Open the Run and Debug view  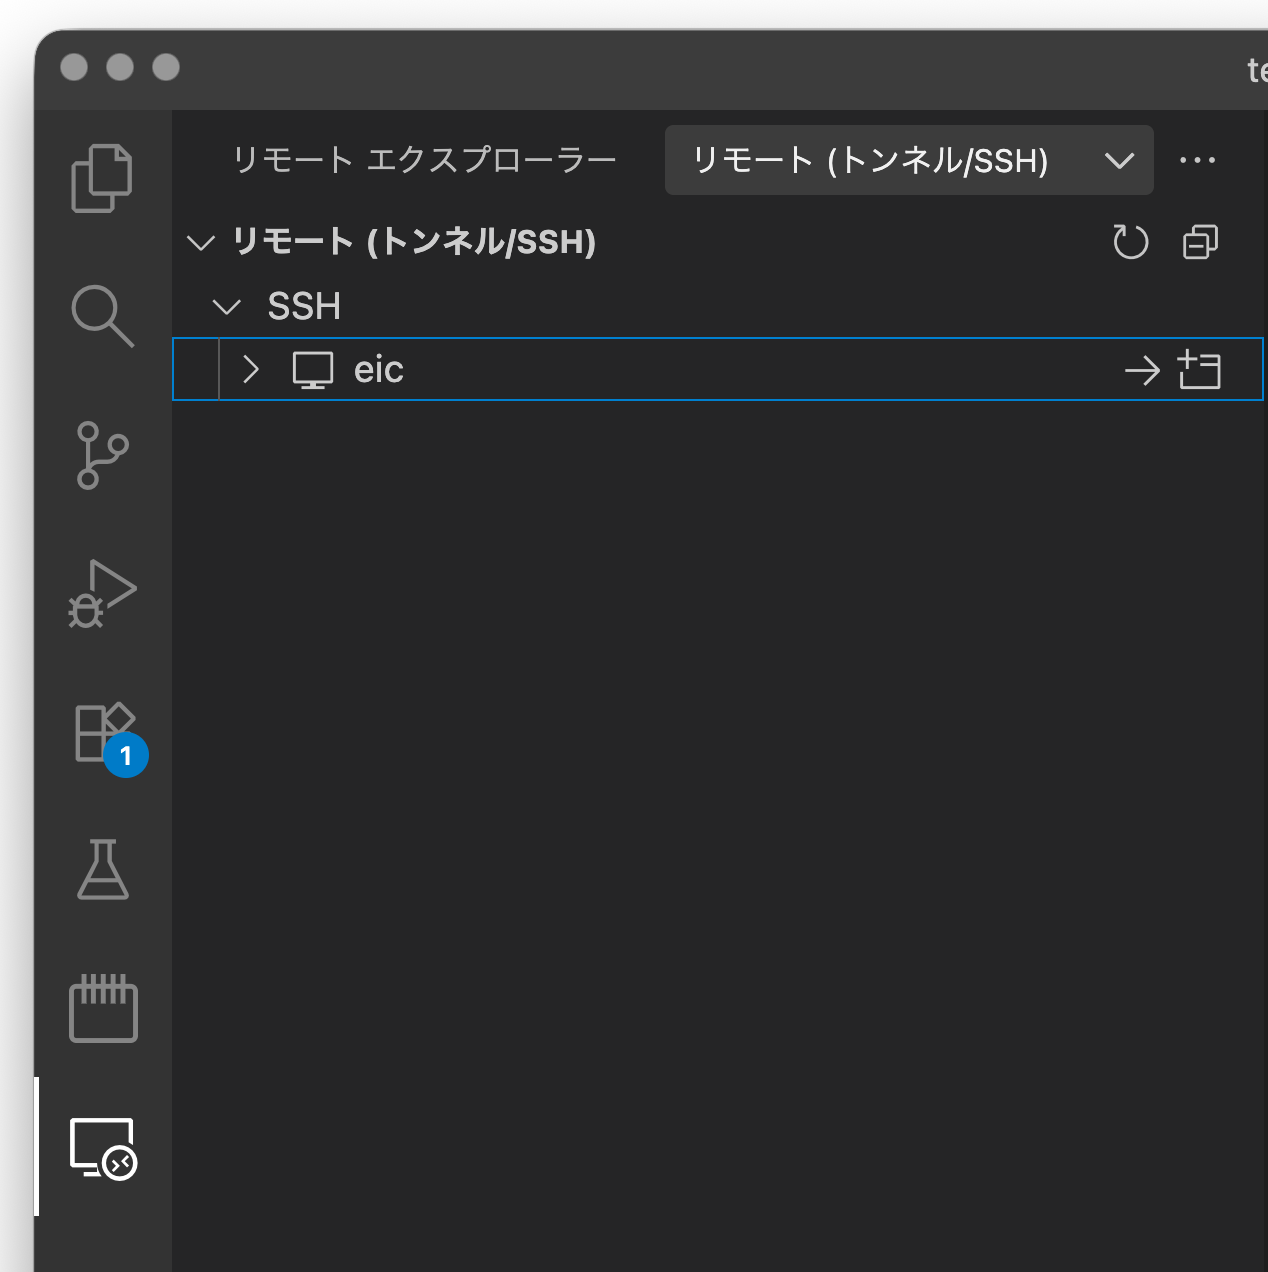(102, 594)
